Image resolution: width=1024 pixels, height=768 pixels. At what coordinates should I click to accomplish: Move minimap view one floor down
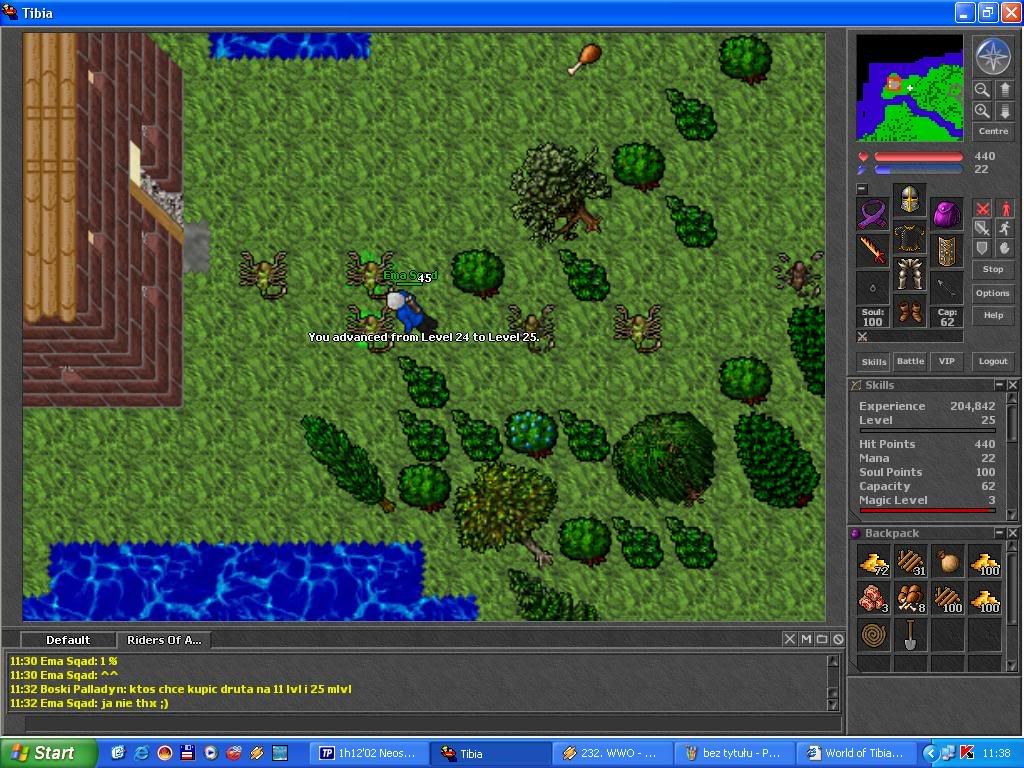pyautogui.click(x=1005, y=111)
